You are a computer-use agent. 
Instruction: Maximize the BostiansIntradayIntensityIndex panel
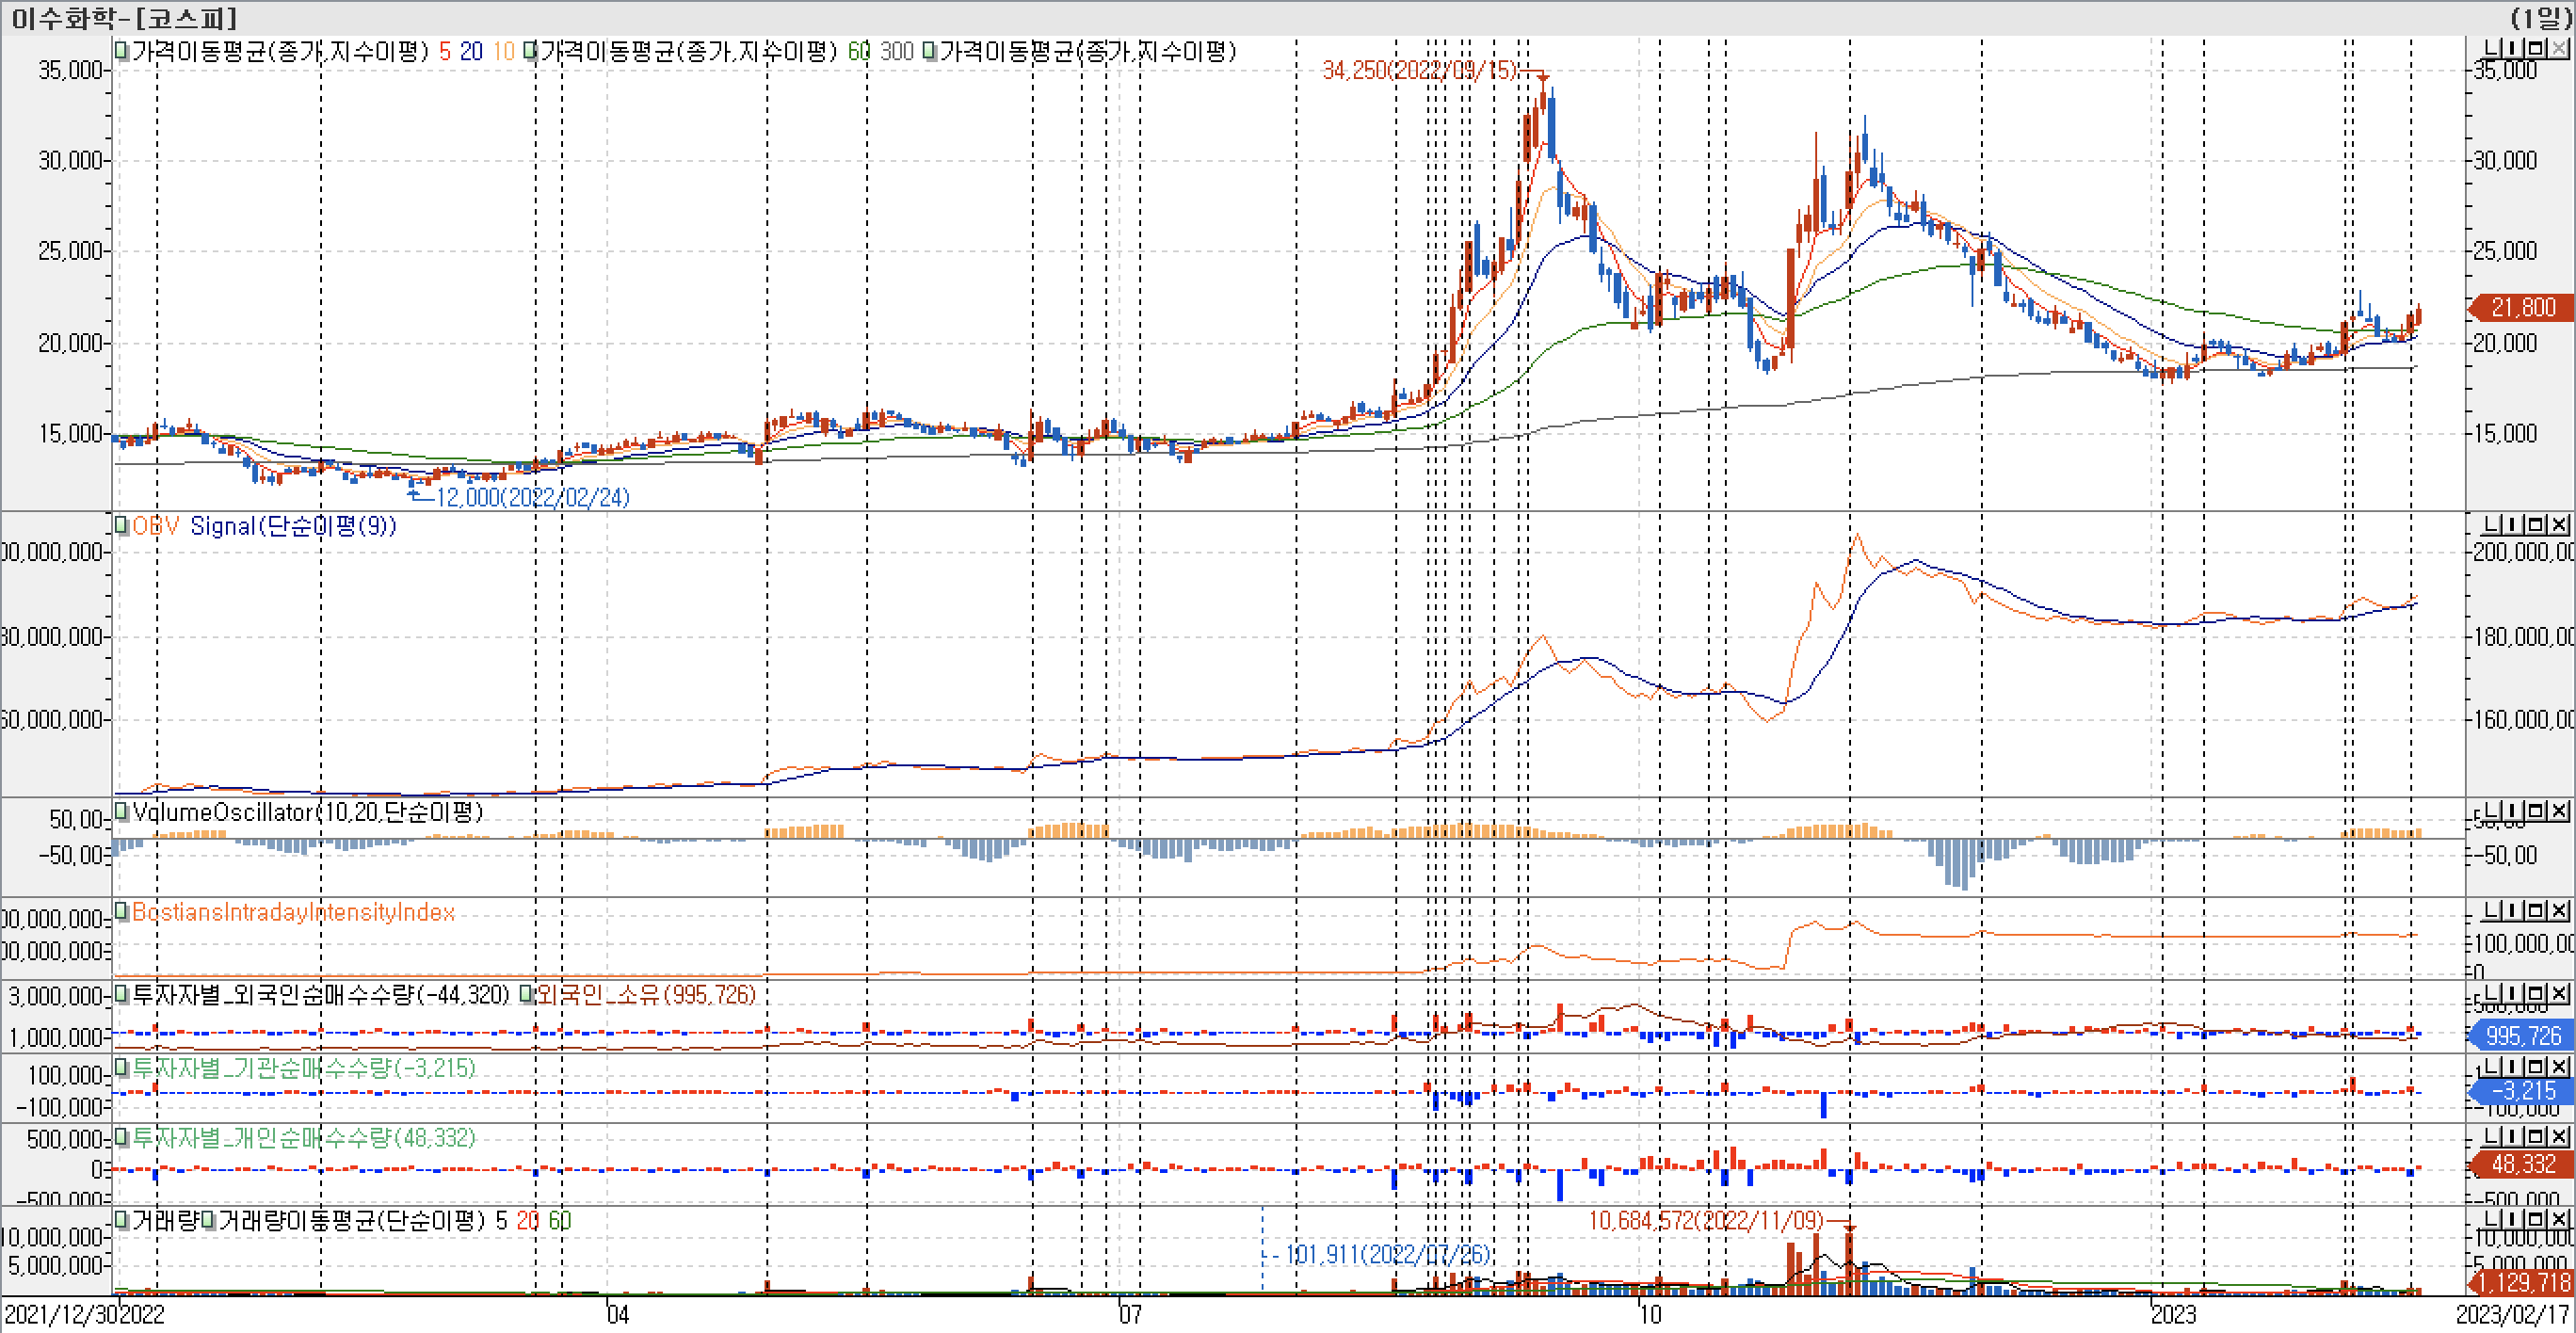[2537, 911]
